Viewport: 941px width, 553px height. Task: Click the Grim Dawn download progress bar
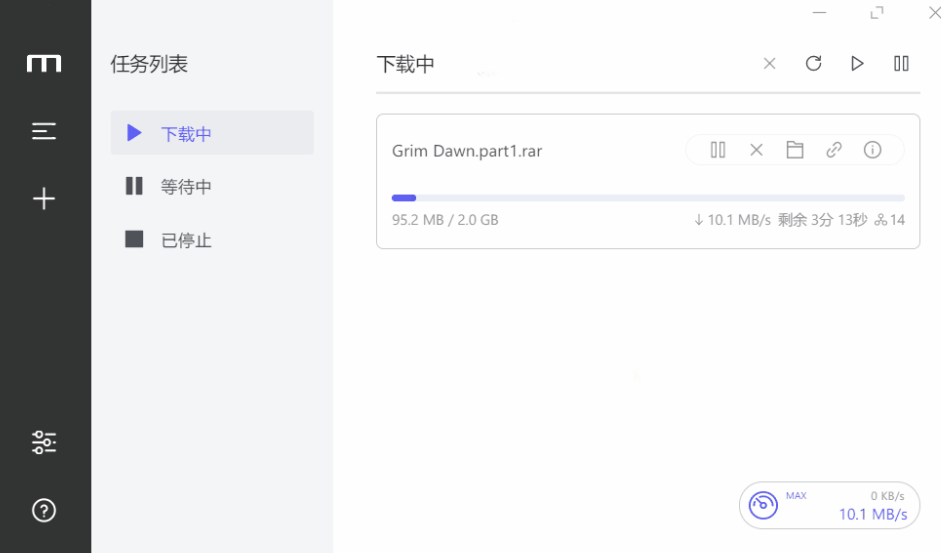tap(648, 198)
